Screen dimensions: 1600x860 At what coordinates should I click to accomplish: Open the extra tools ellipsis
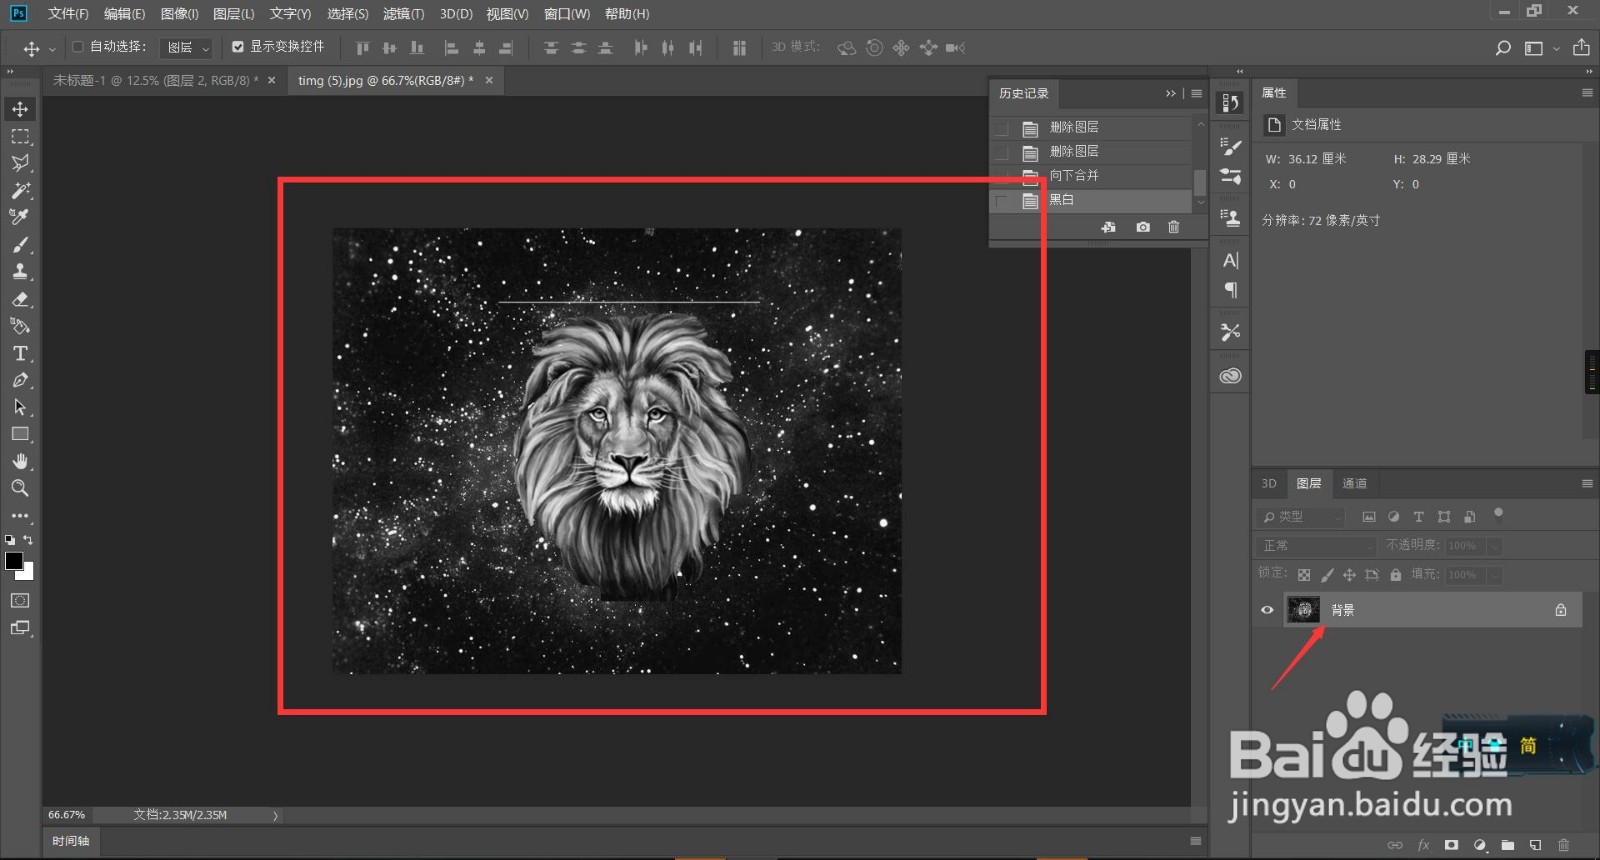point(20,516)
